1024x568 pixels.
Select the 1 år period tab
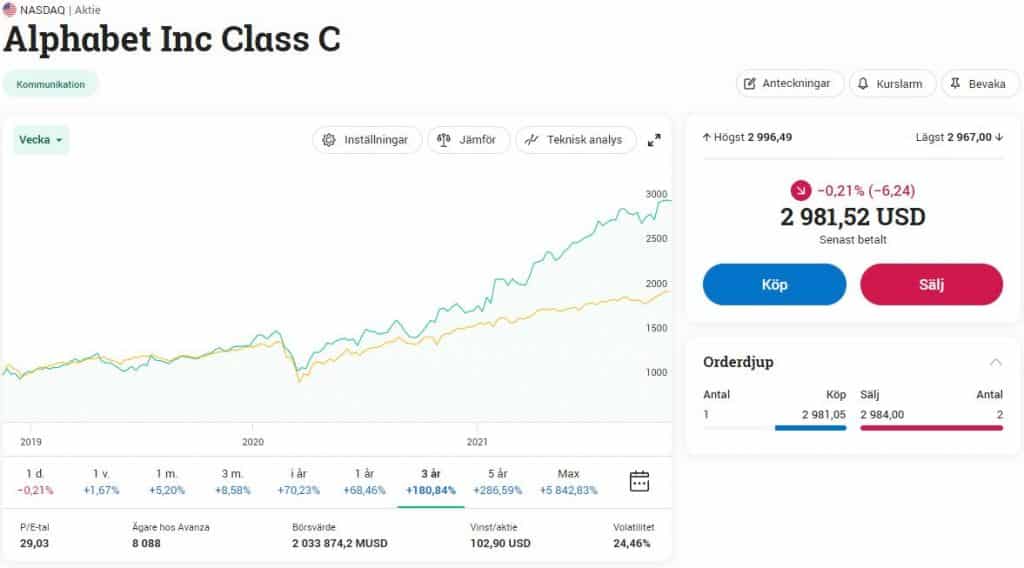coord(364,482)
